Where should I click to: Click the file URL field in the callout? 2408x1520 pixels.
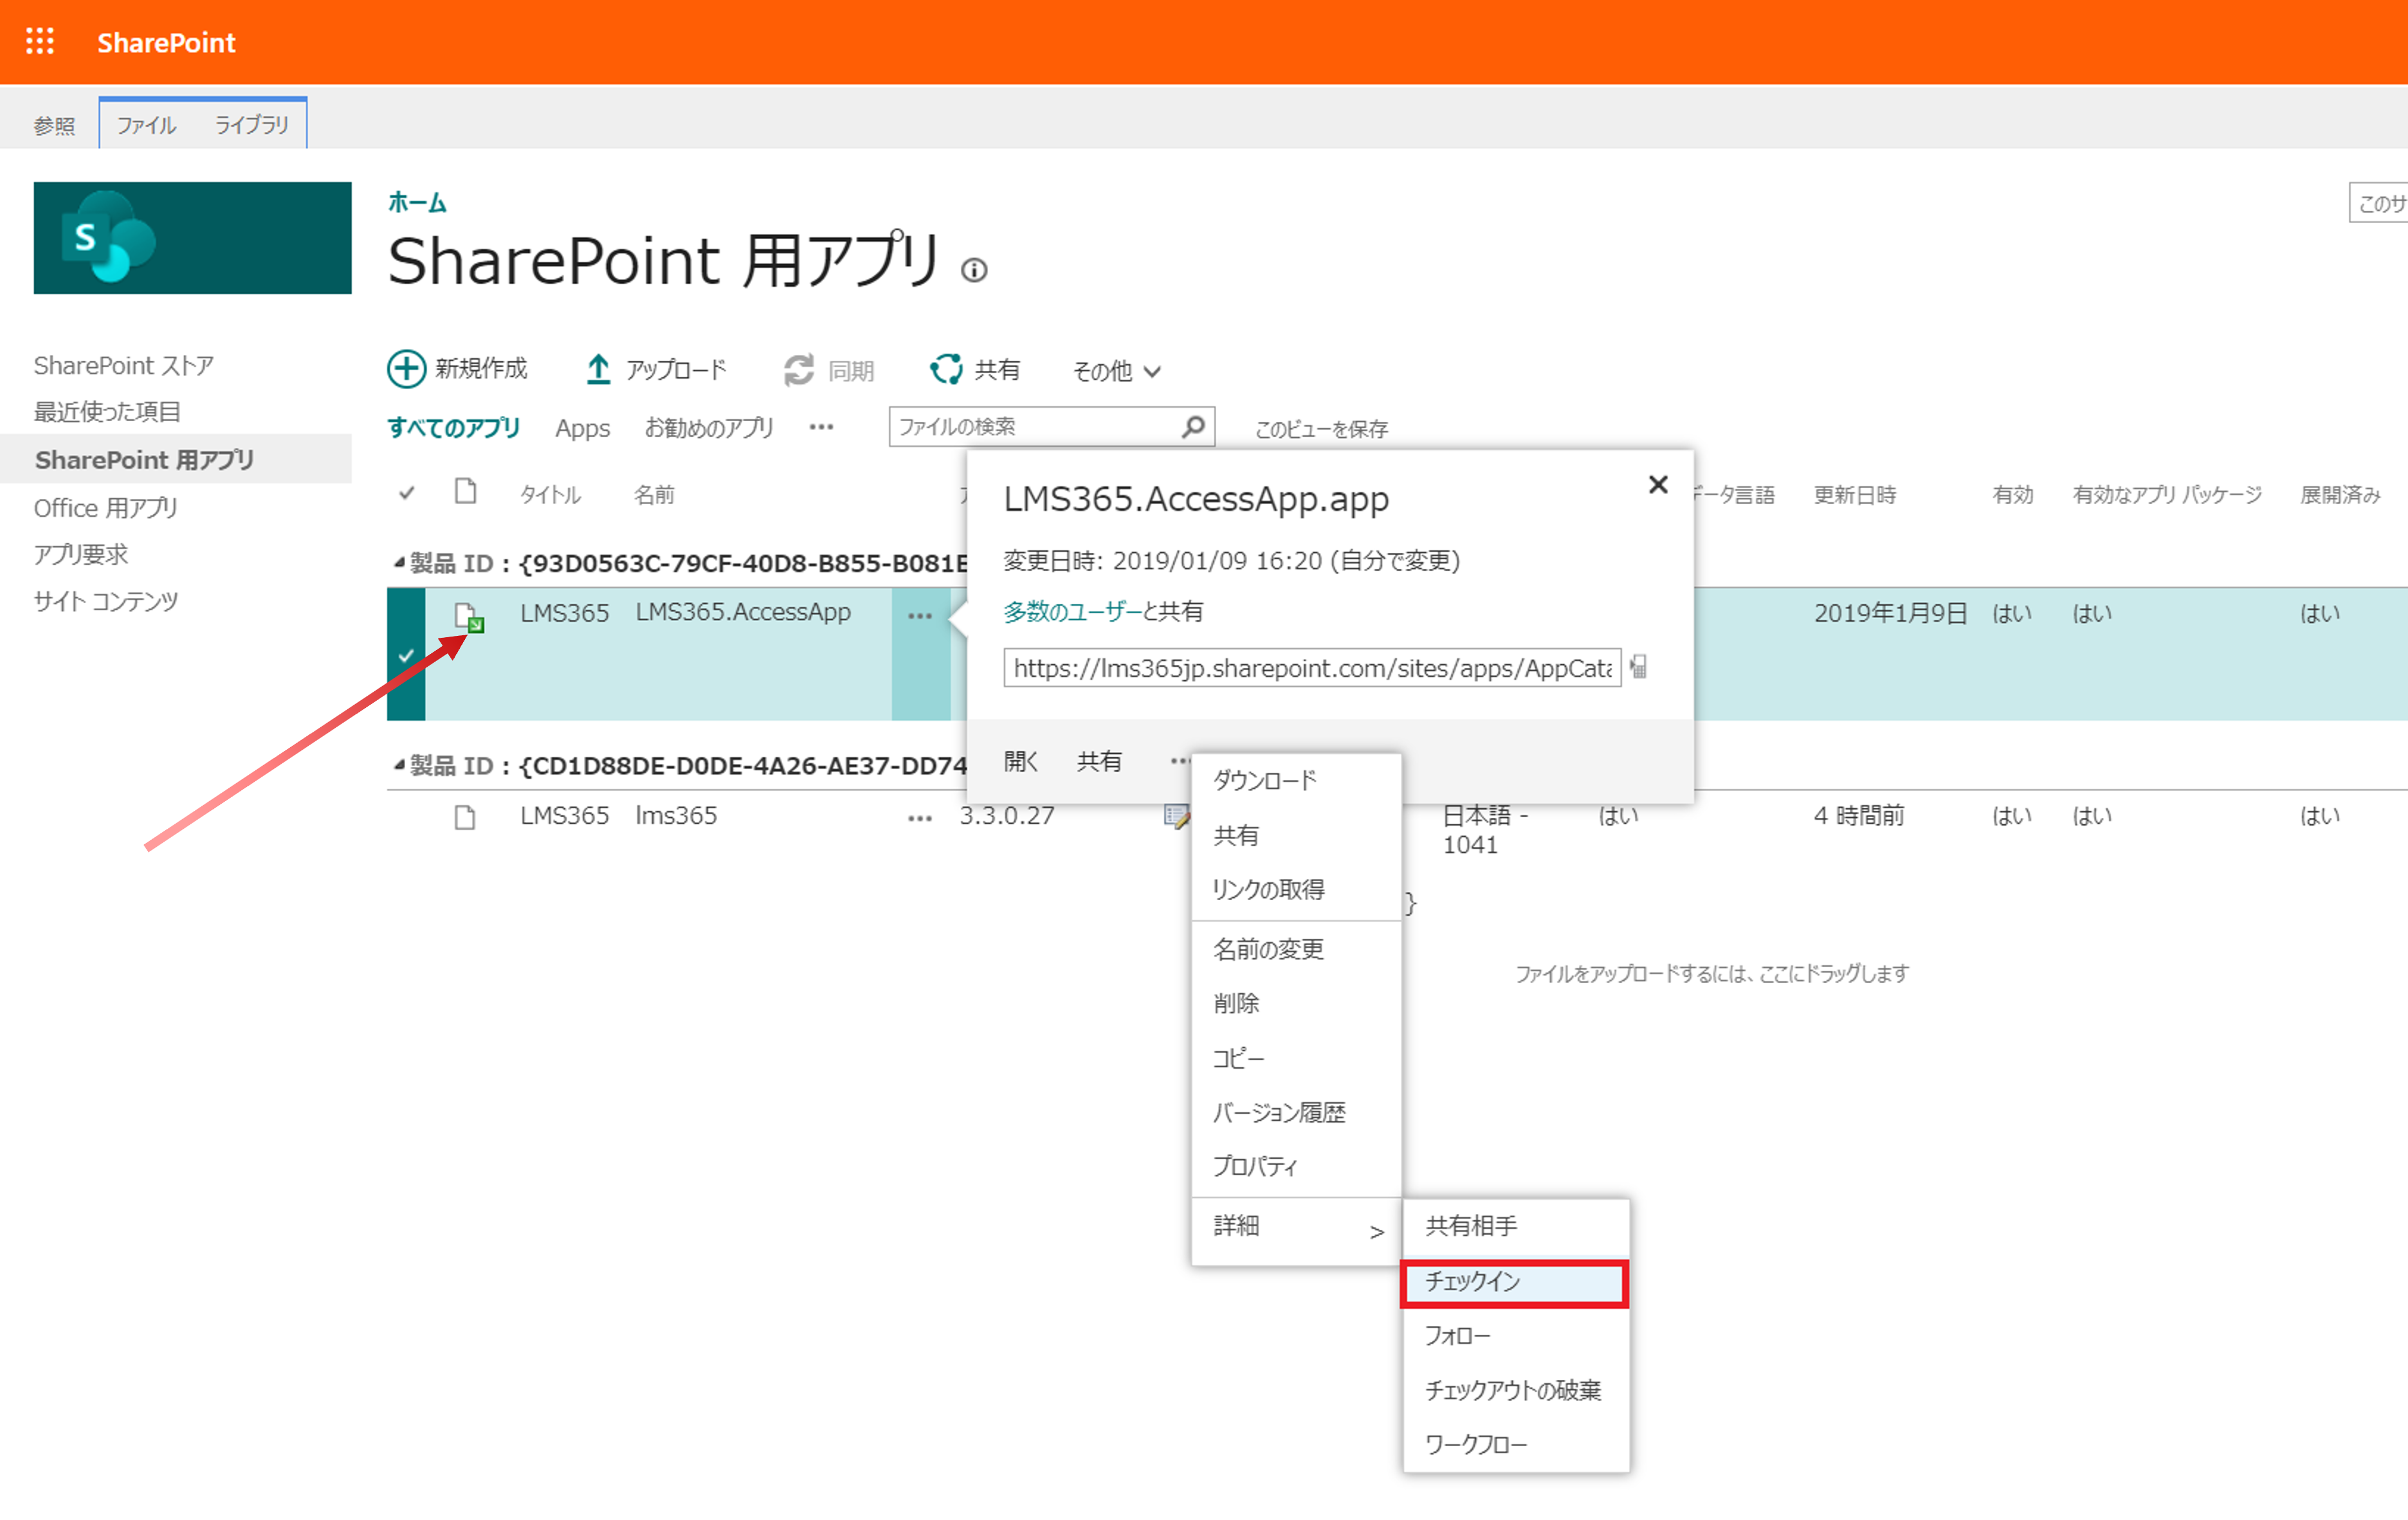[1312, 668]
